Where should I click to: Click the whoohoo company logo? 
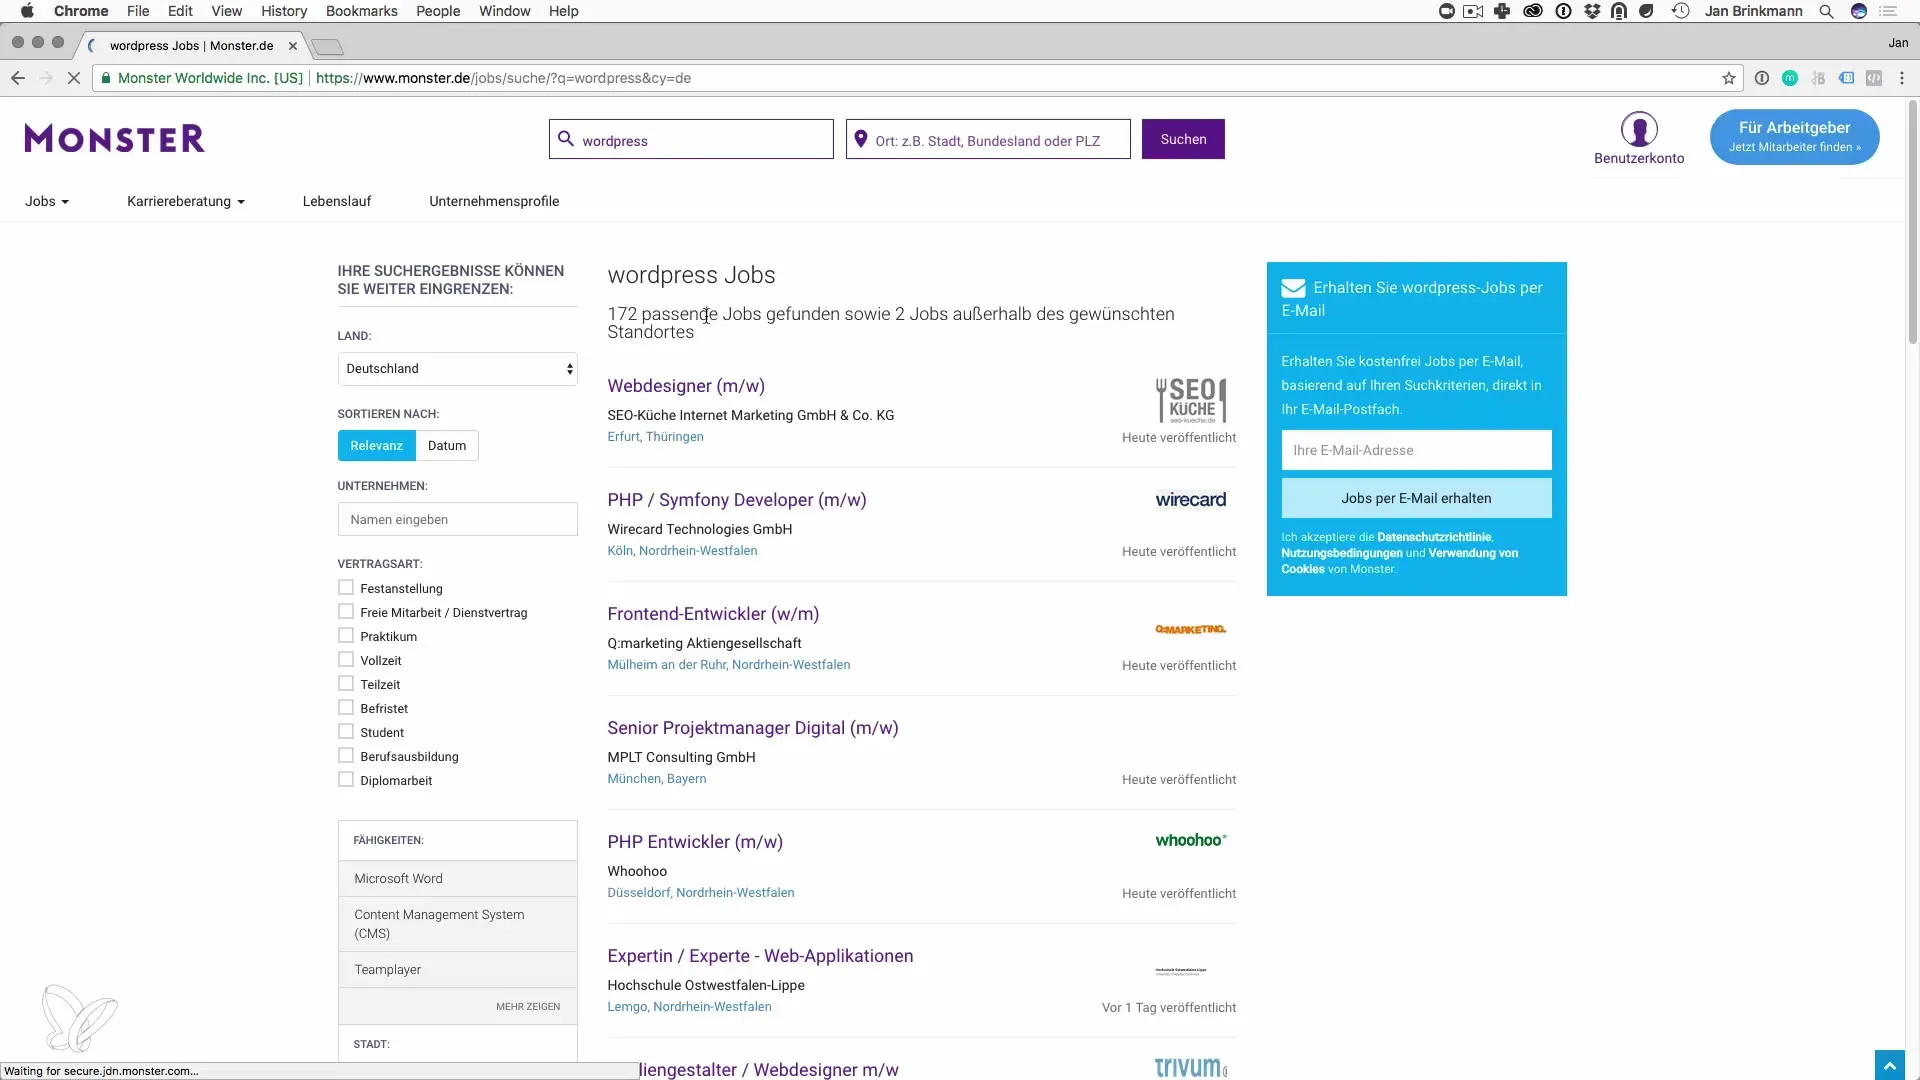pyautogui.click(x=1190, y=840)
